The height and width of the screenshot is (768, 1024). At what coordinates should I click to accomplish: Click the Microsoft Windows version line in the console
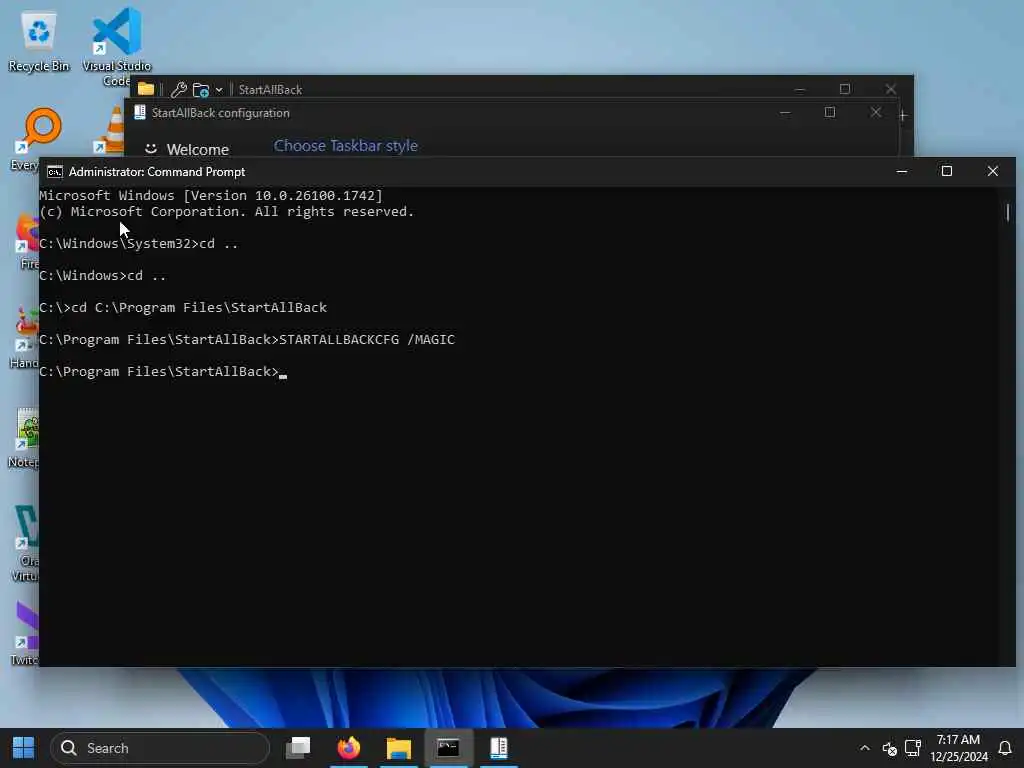pos(211,195)
